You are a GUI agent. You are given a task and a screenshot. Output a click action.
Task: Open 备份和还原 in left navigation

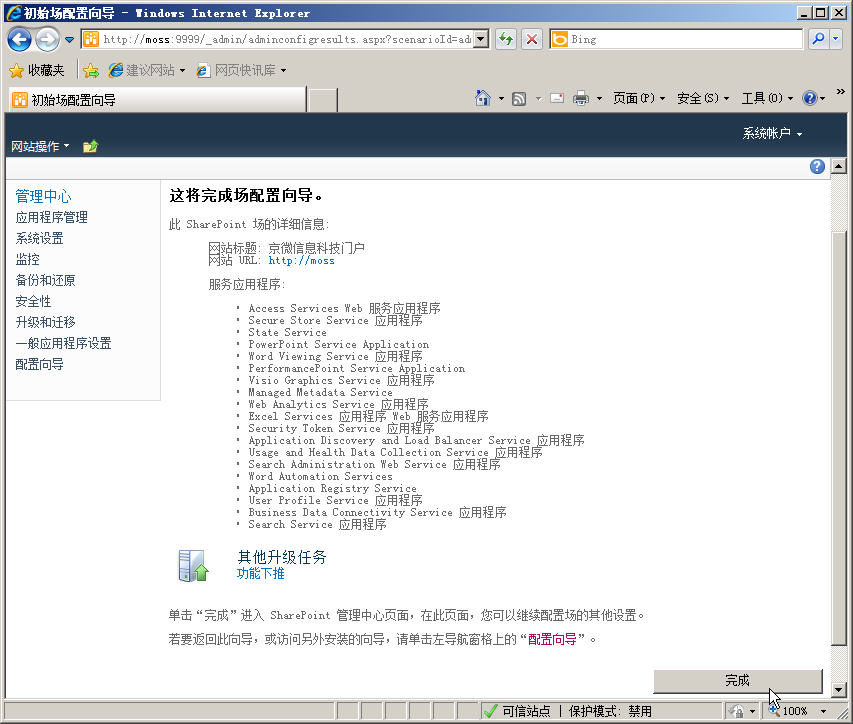[45, 281]
